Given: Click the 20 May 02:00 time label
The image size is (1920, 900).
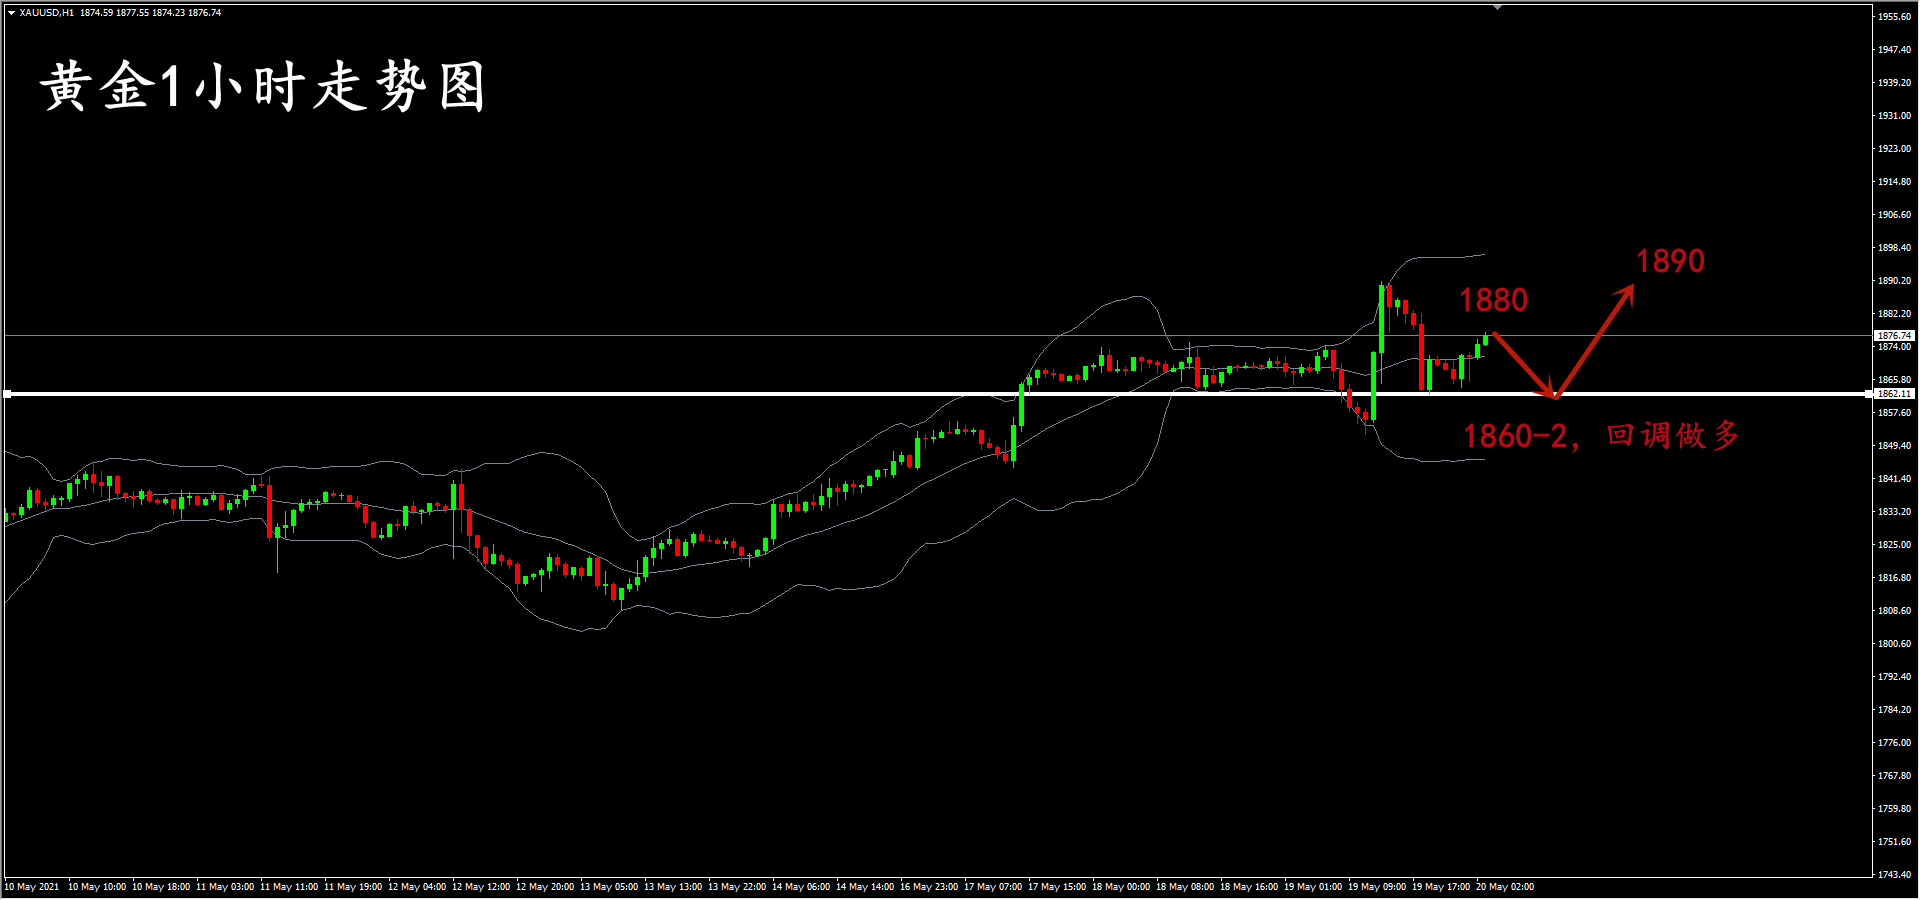Looking at the screenshot, I should (1505, 887).
